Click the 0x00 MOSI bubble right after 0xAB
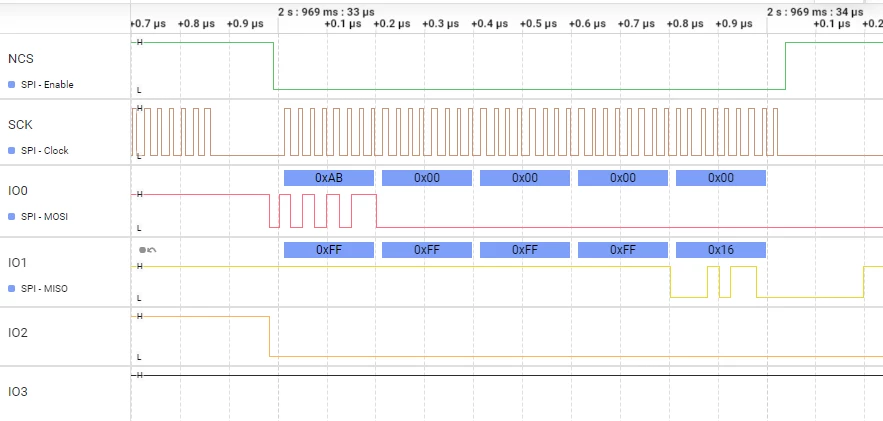The image size is (883, 421). click(x=427, y=178)
